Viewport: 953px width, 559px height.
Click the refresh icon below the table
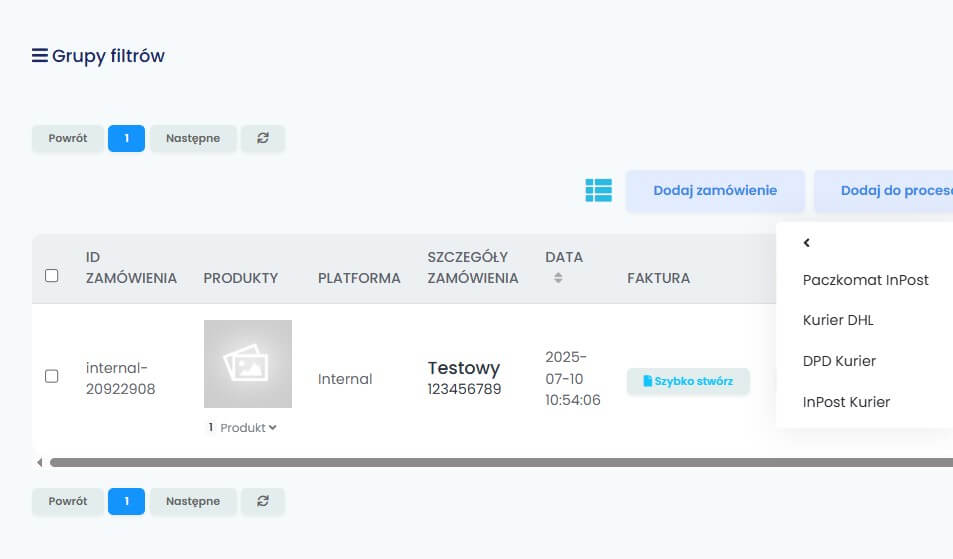click(x=263, y=501)
